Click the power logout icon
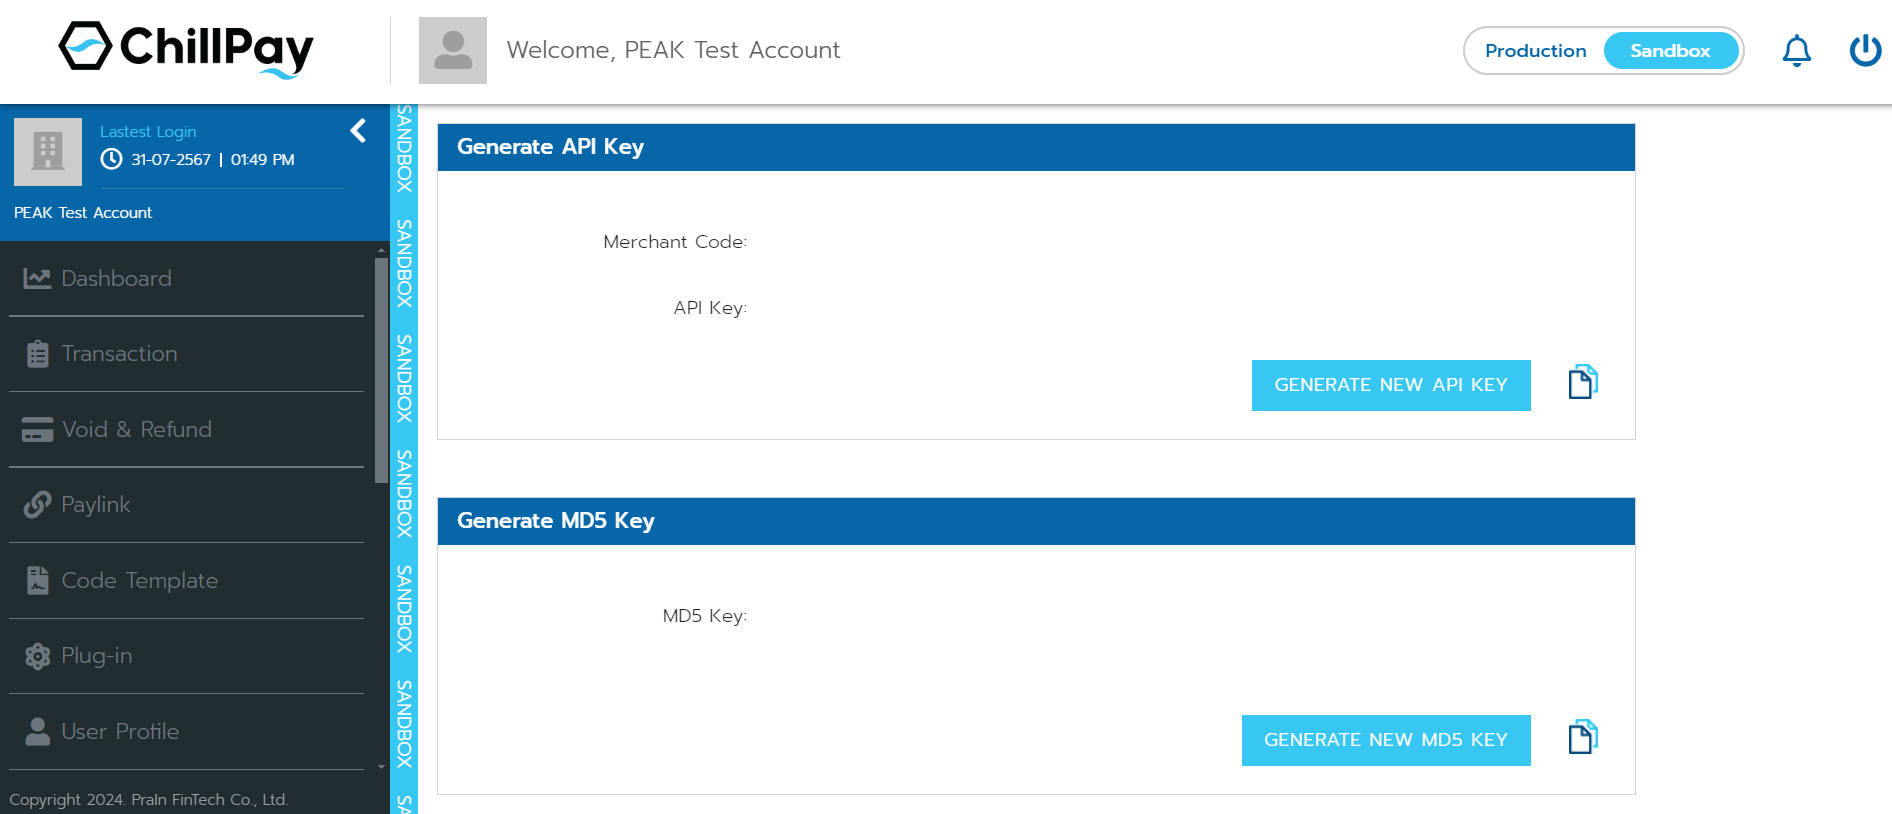 pos(1864,50)
